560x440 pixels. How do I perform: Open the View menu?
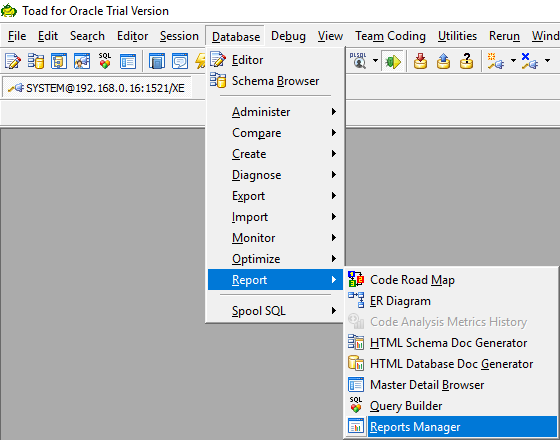(330, 36)
